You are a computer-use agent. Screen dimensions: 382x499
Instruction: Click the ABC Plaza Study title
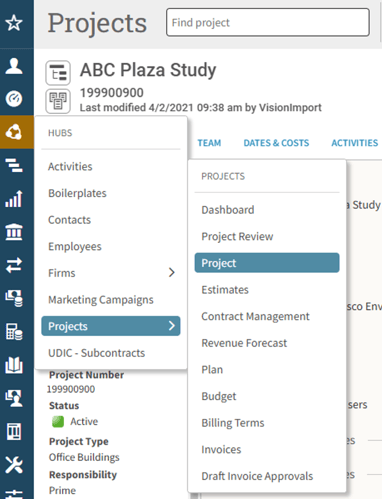point(148,70)
